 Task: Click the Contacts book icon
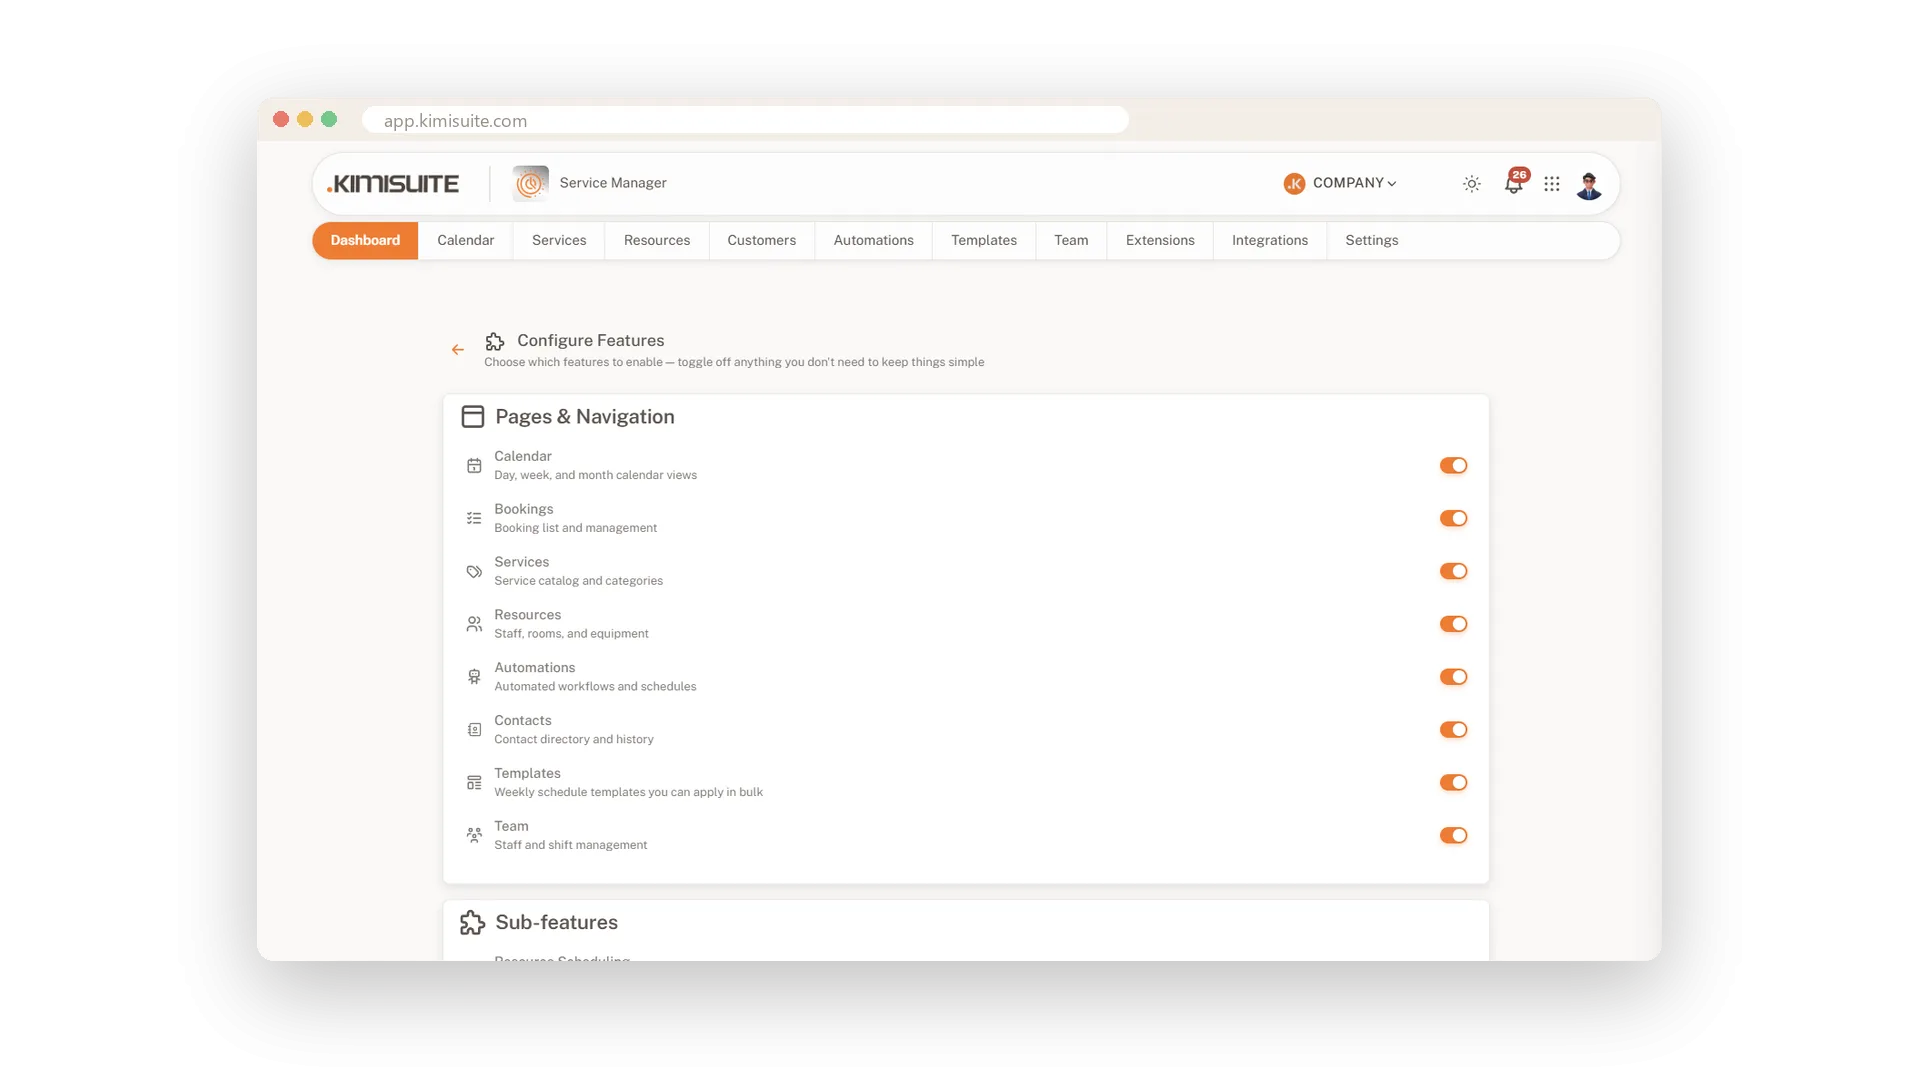[x=474, y=730]
